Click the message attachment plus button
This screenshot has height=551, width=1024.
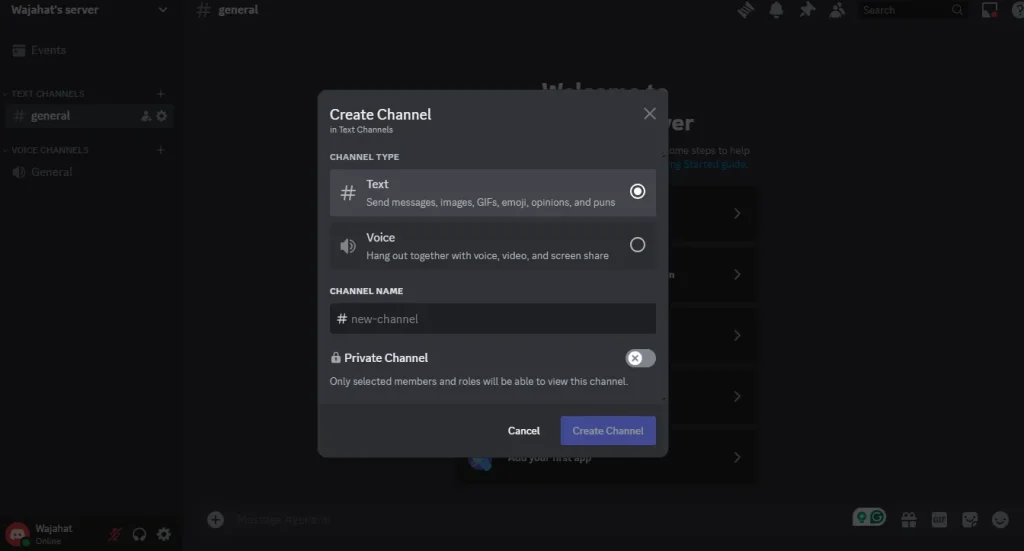pyautogui.click(x=216, y=520)
